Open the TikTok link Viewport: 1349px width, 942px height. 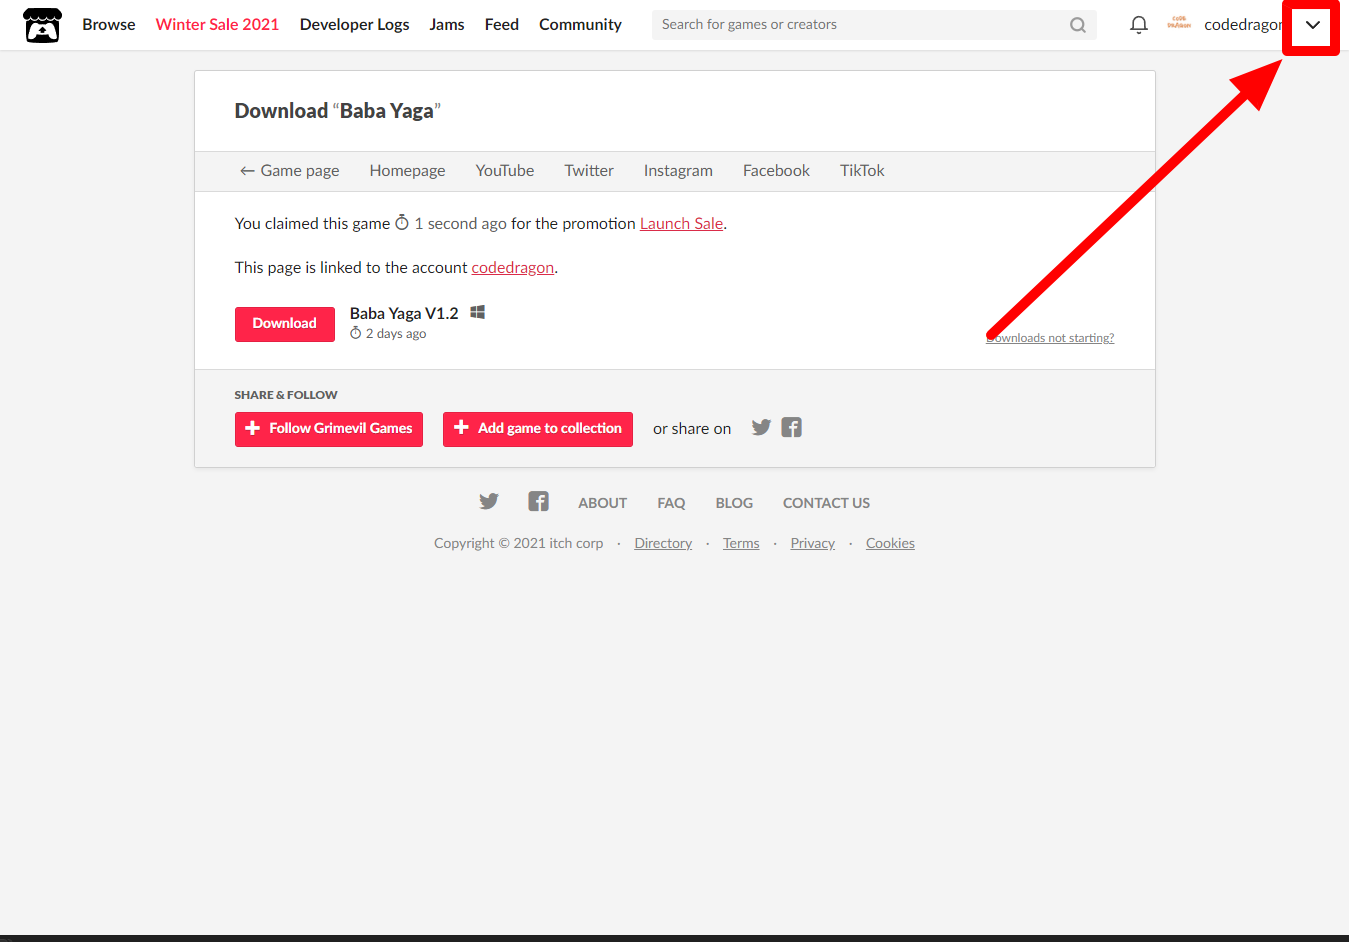pyautogui.click(x=862, y=171)
